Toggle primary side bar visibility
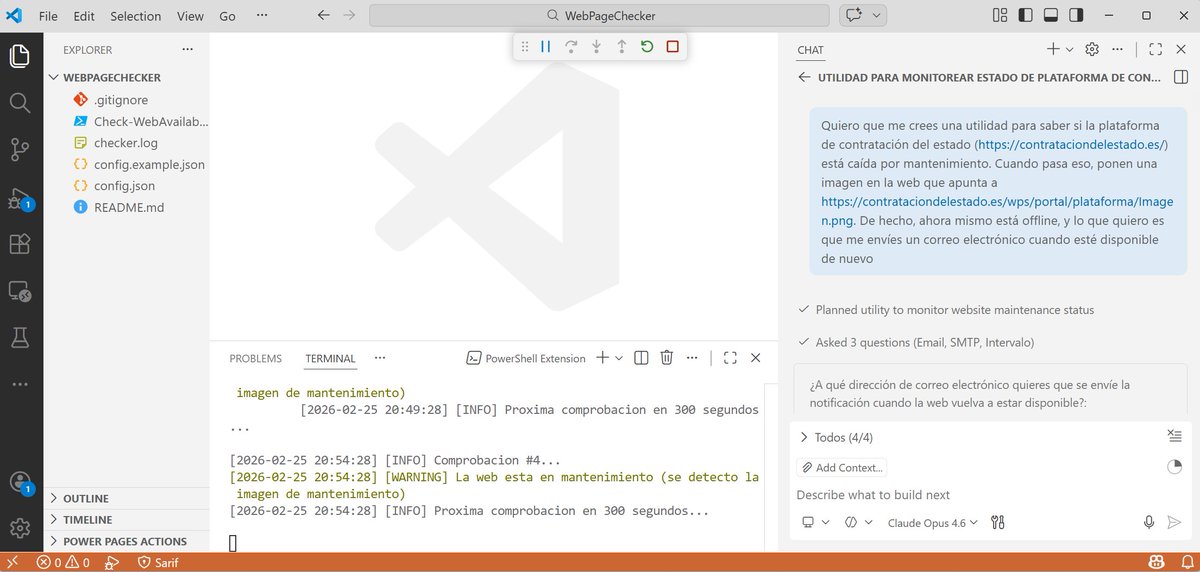This screenshot has width=1200, height=572. click(1026, 16)
